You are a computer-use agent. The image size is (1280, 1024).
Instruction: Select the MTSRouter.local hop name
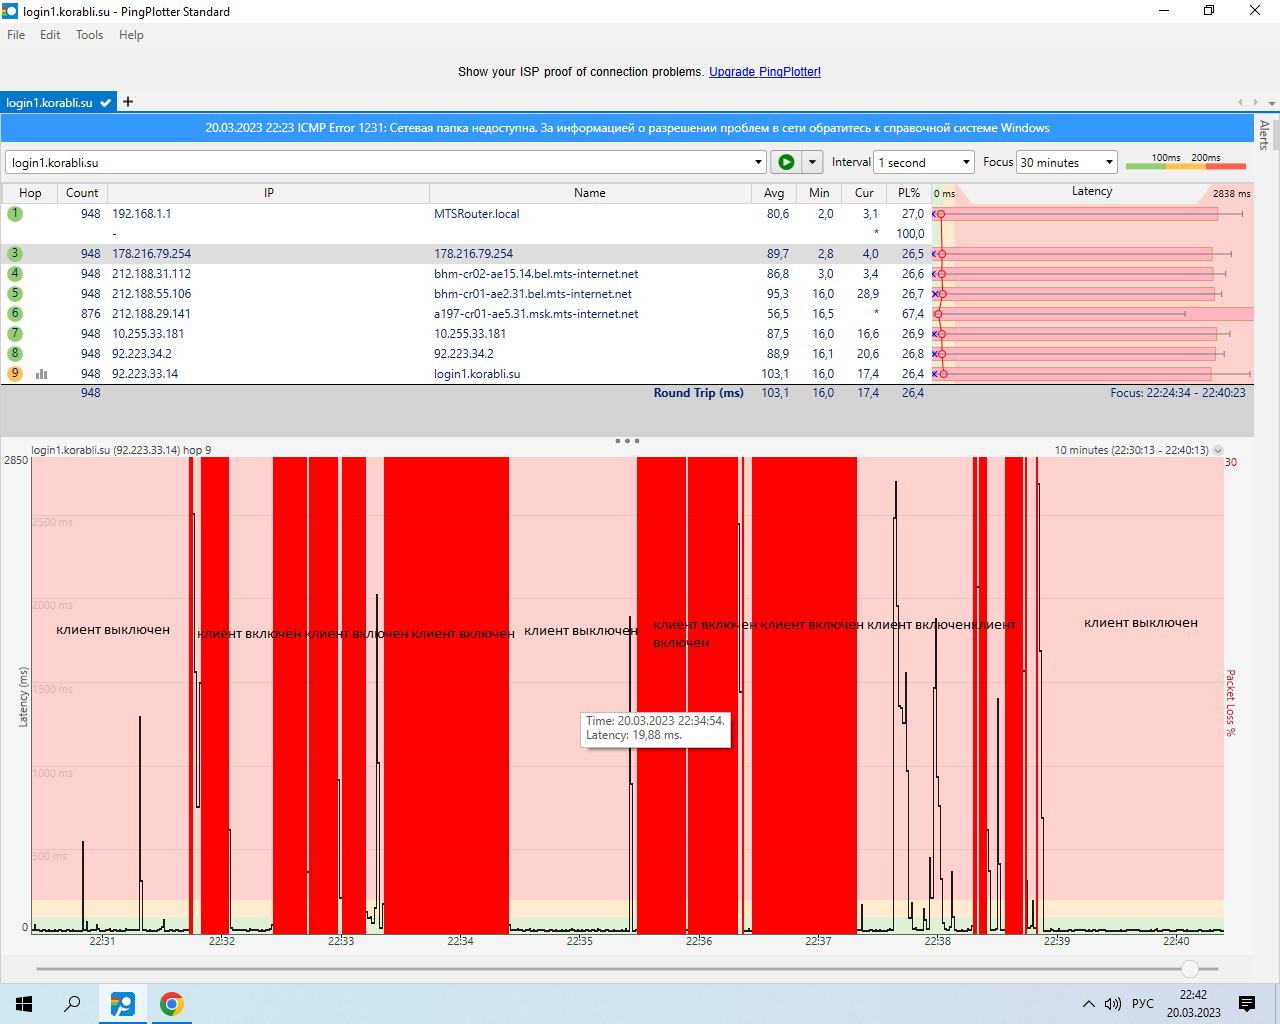point(476,214)
